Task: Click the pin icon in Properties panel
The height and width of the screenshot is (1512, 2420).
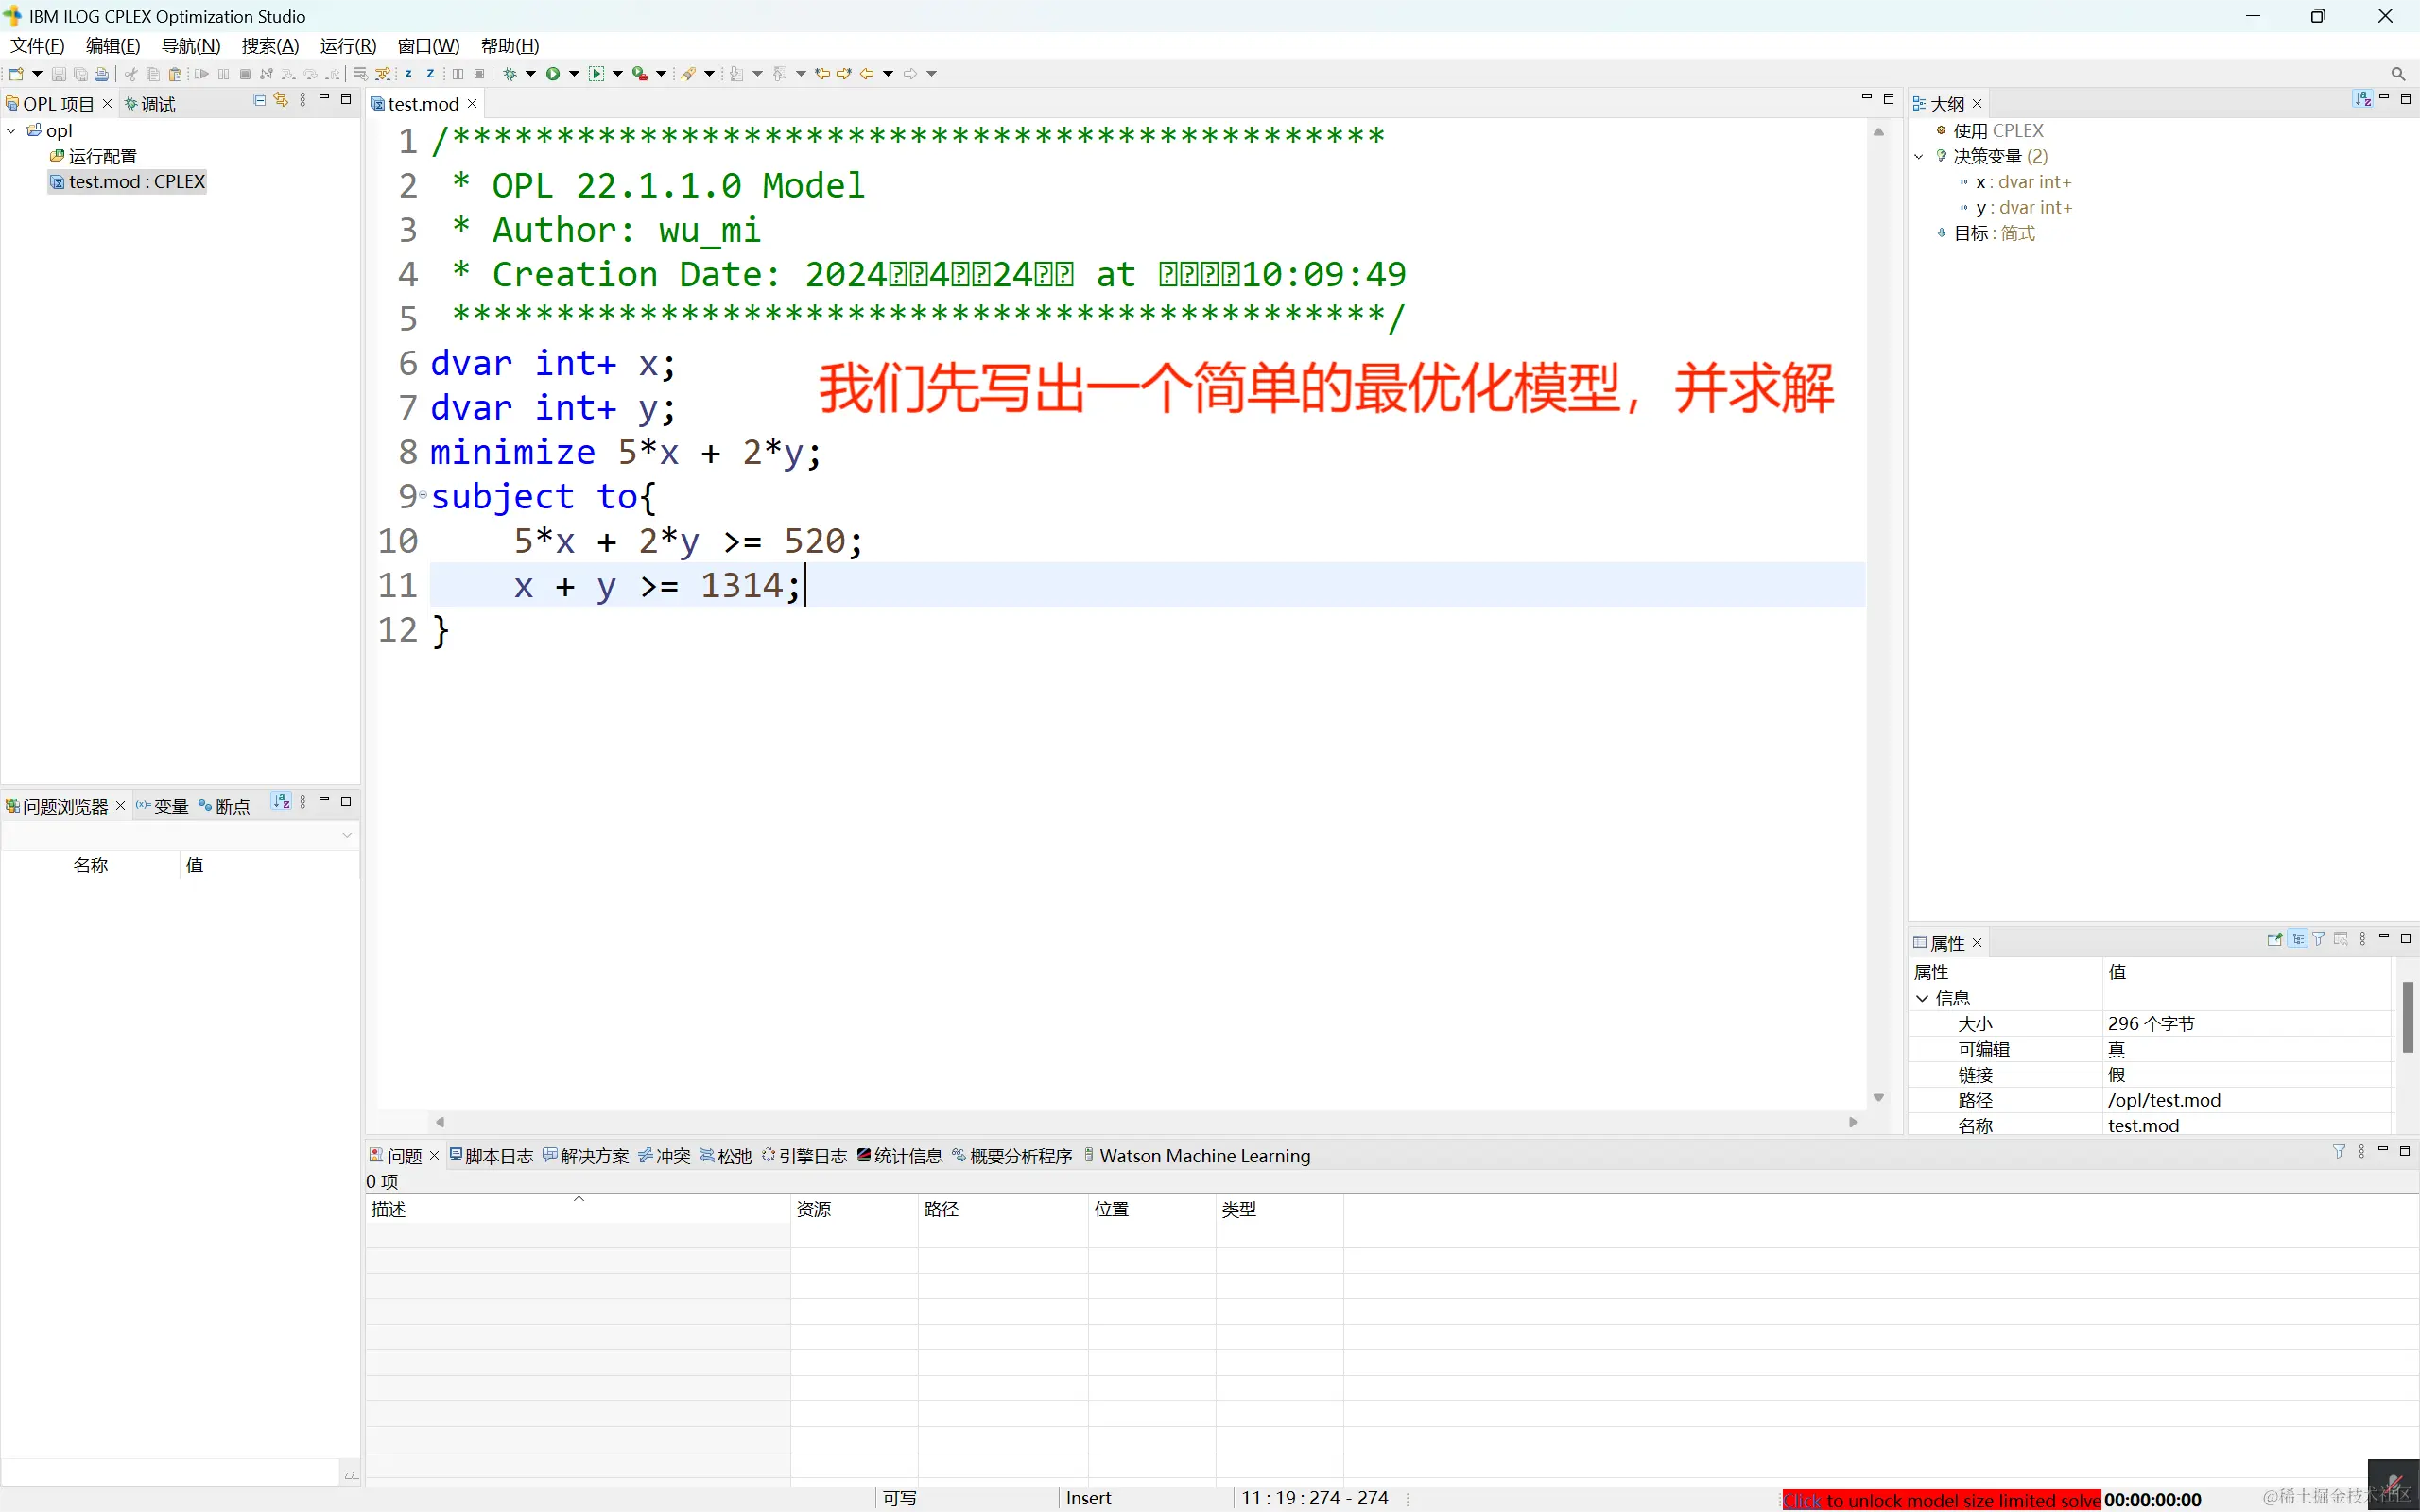Action: 2274,939
